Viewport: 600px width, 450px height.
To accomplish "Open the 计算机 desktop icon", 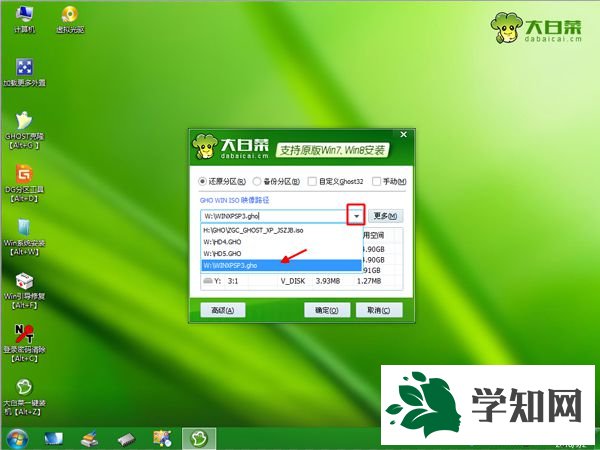I will point(24,20).
